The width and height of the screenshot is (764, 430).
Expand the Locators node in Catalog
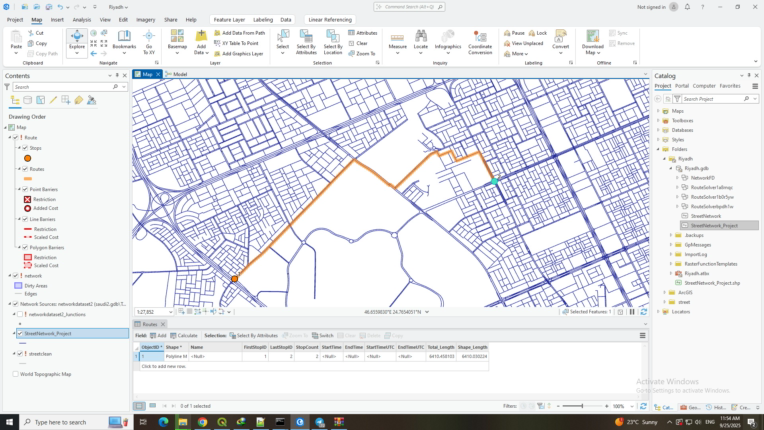[658, 312]
